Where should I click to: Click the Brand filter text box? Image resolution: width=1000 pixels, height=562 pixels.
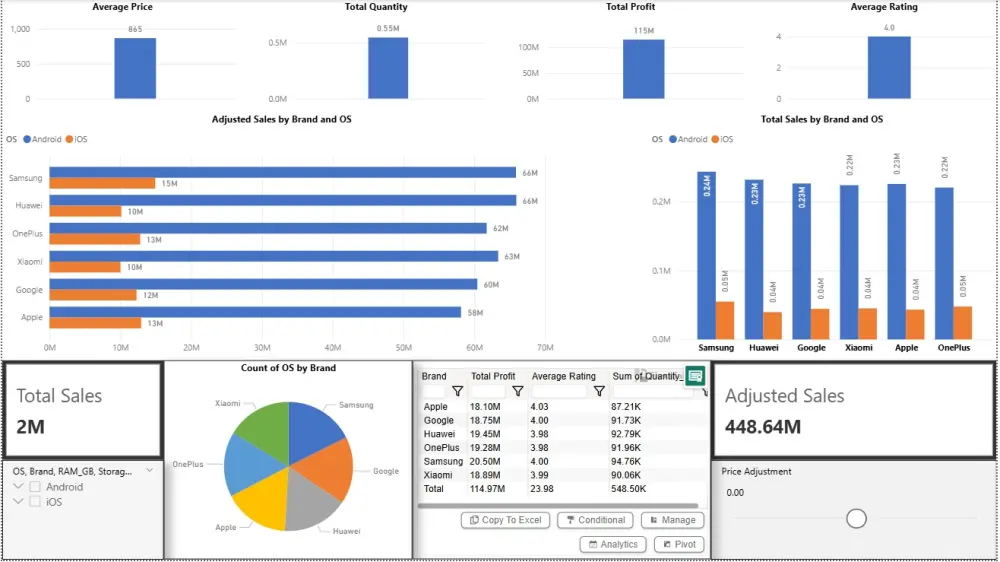click(x=435, y=391)
